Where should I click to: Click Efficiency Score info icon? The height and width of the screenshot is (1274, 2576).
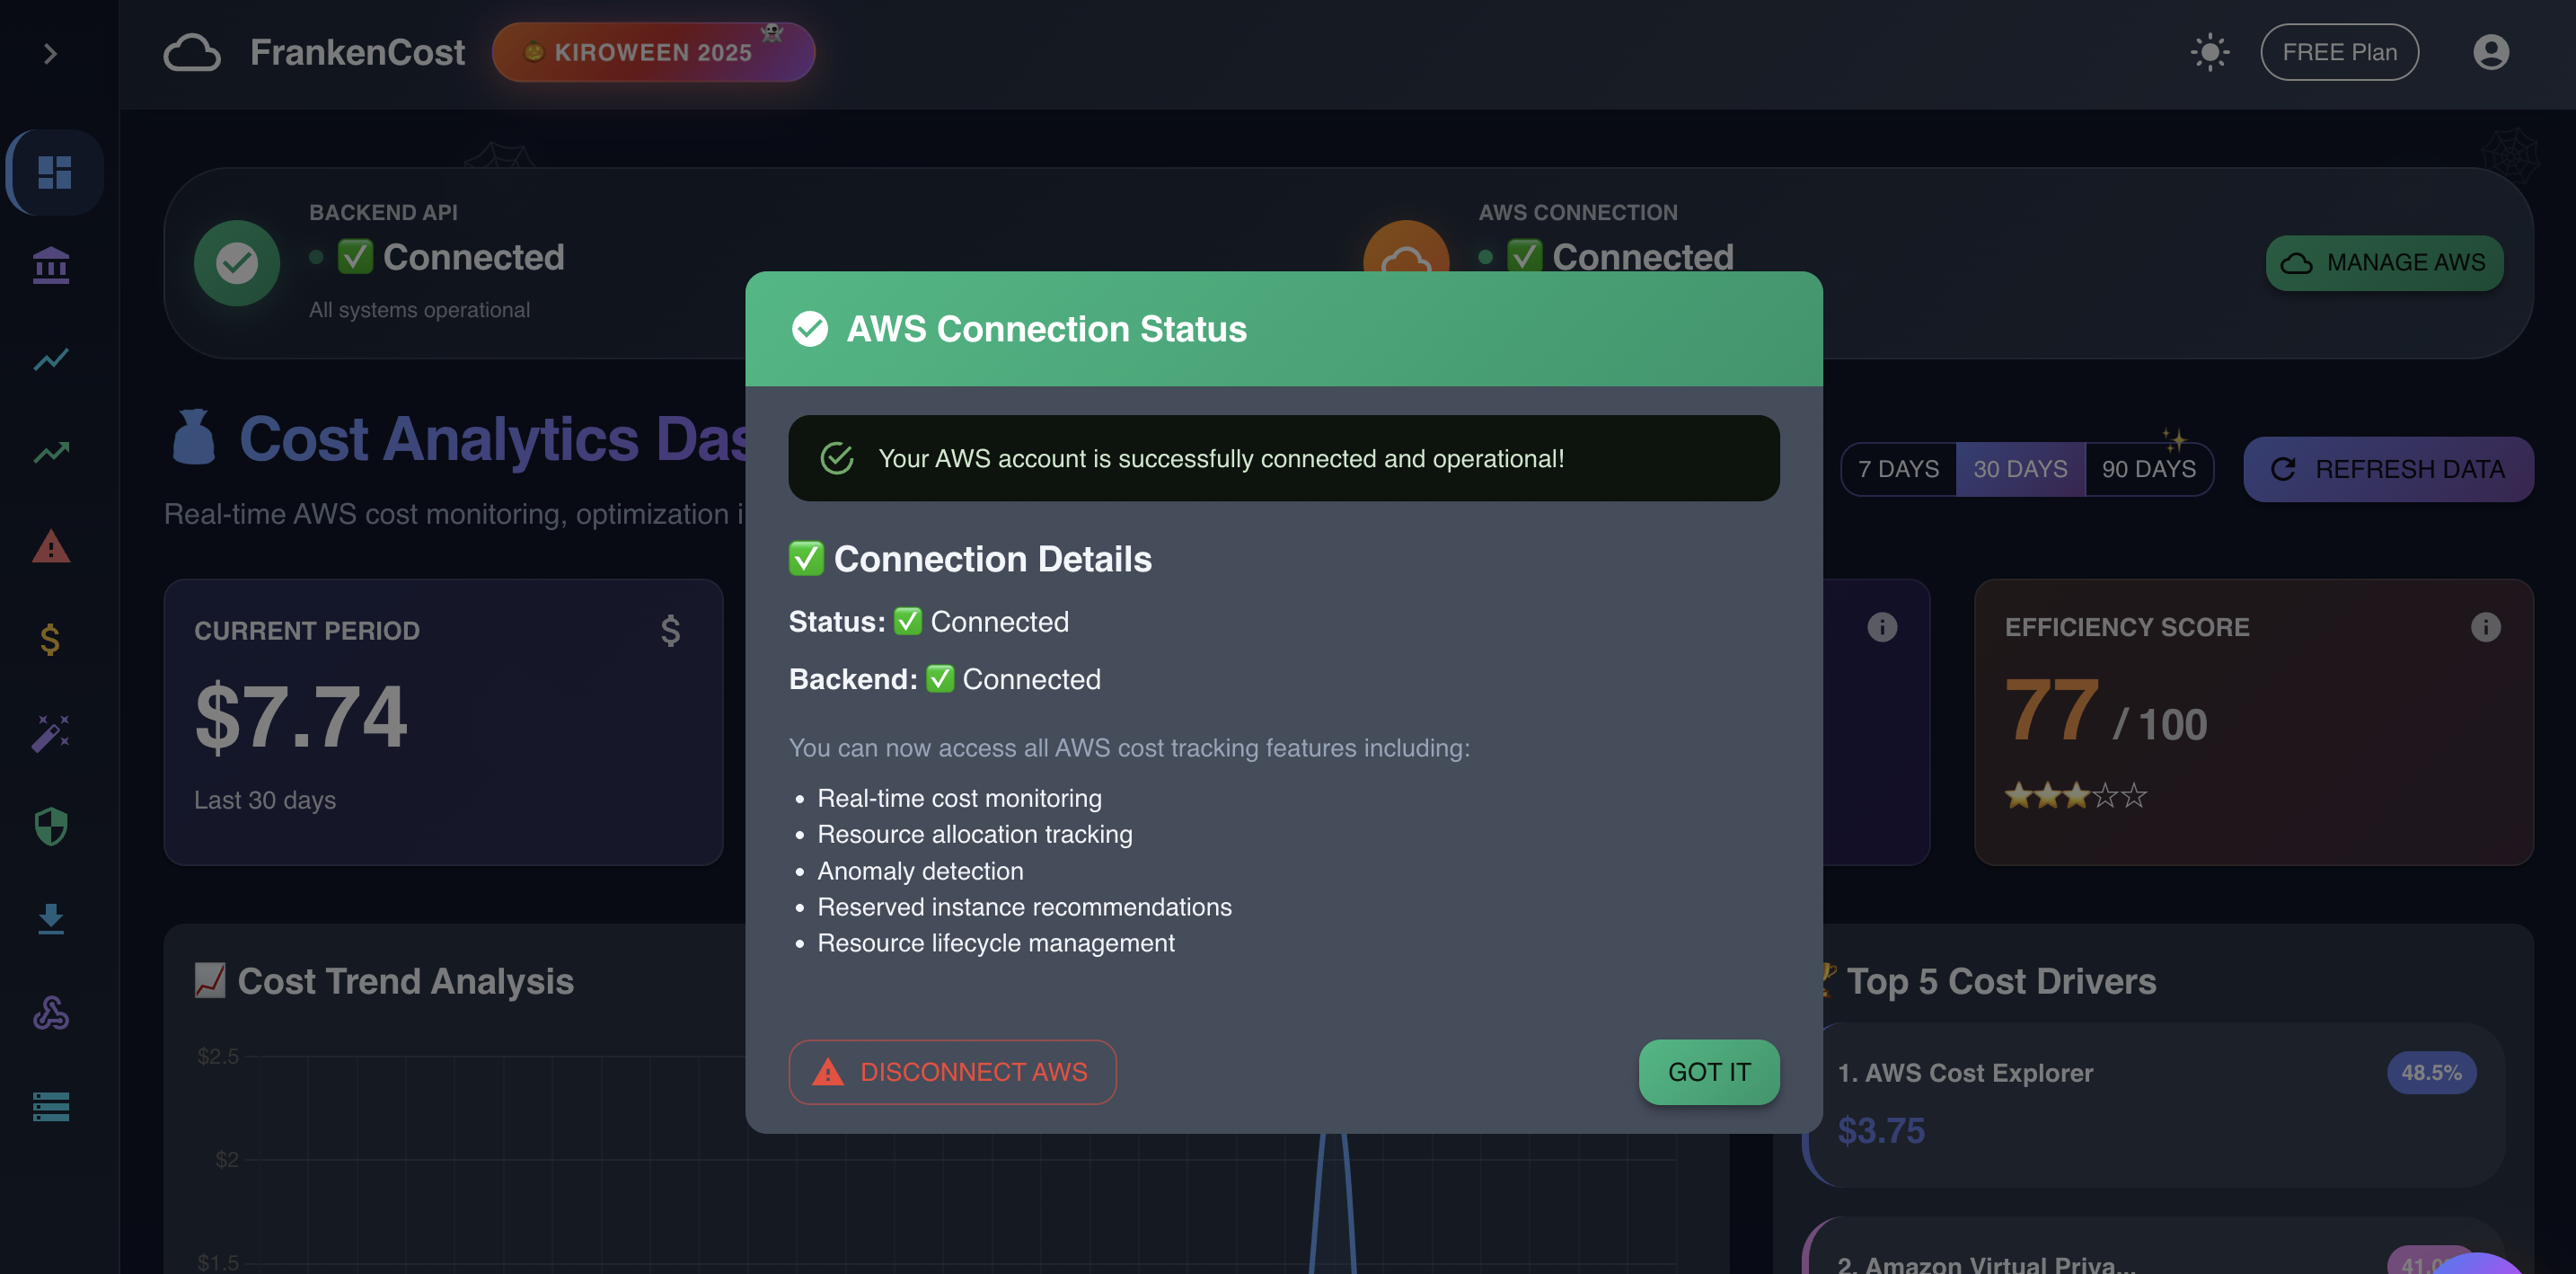(x=2485, y=627)
